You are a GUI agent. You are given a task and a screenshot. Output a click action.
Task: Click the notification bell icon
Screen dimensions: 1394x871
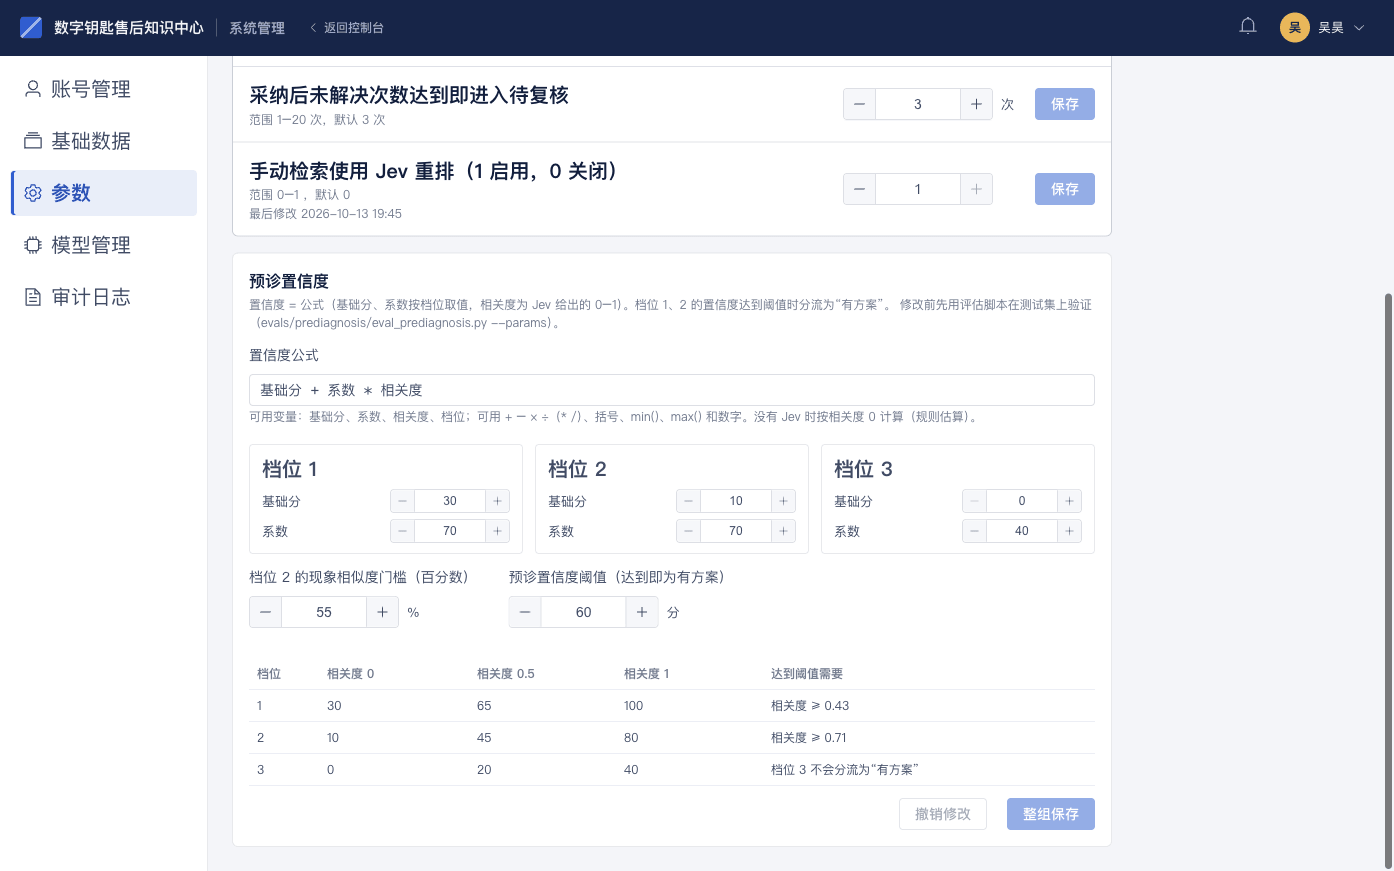point(1248,27)
